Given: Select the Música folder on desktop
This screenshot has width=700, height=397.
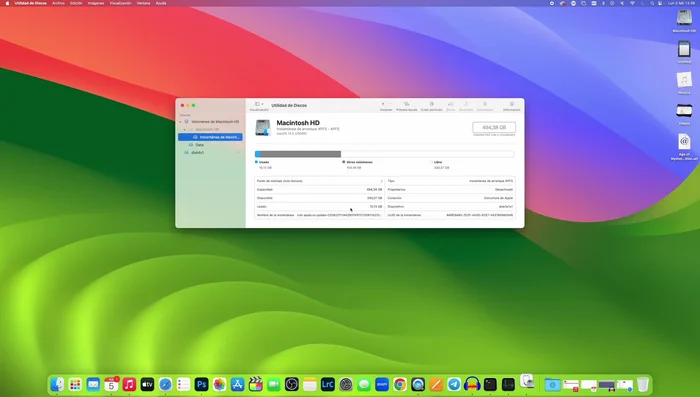Looking at the screenshot, I should pos(684,80).
